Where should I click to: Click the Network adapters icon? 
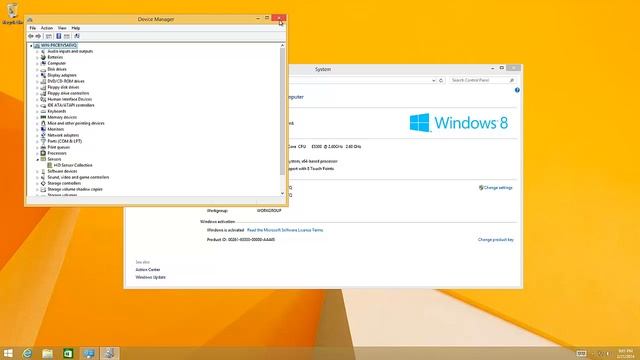[x=43, y=135]
